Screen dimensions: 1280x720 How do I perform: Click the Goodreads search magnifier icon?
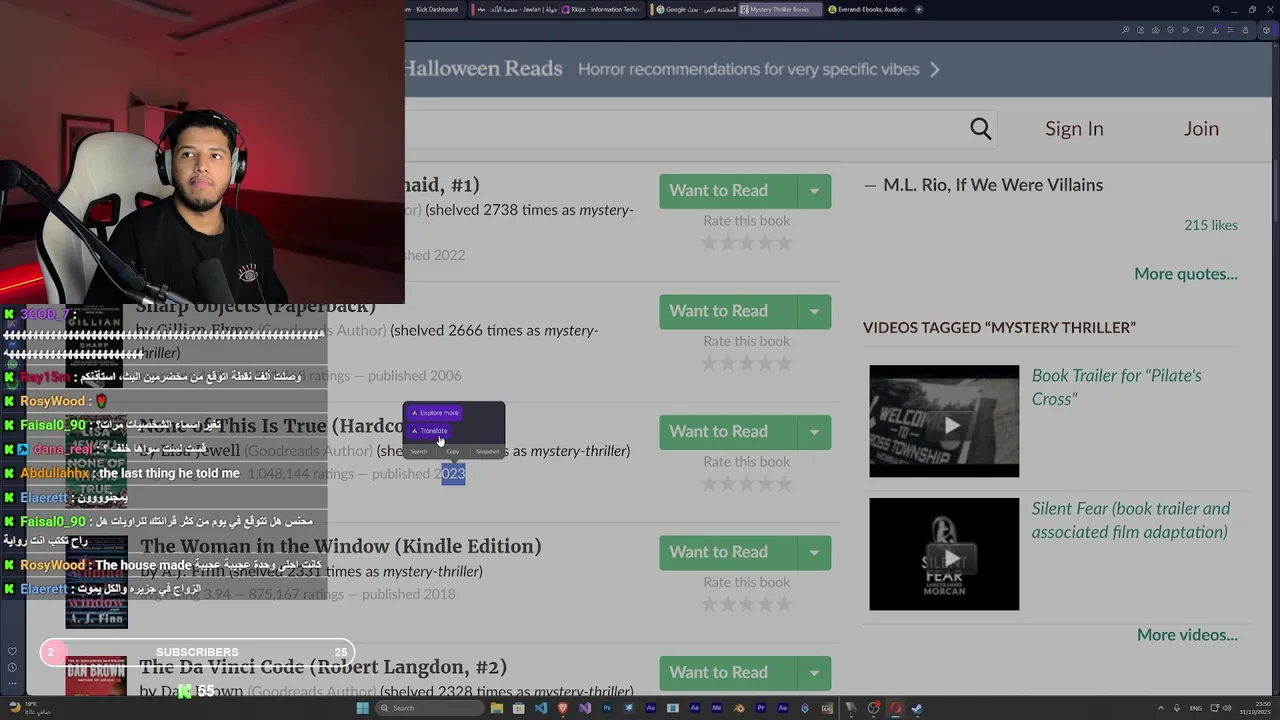click(x=980, y=129)
